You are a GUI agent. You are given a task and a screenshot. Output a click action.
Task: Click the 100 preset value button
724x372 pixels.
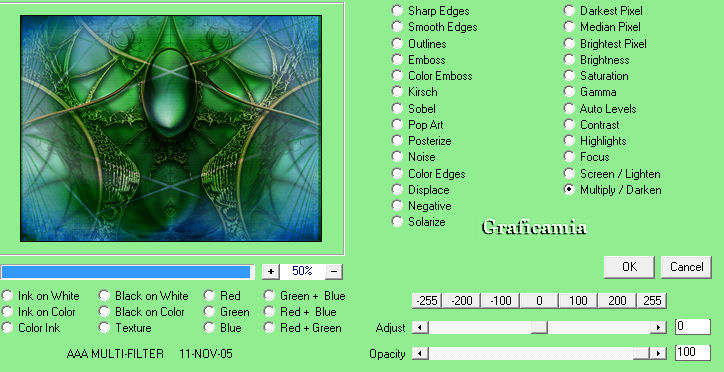tap(578, 301)
